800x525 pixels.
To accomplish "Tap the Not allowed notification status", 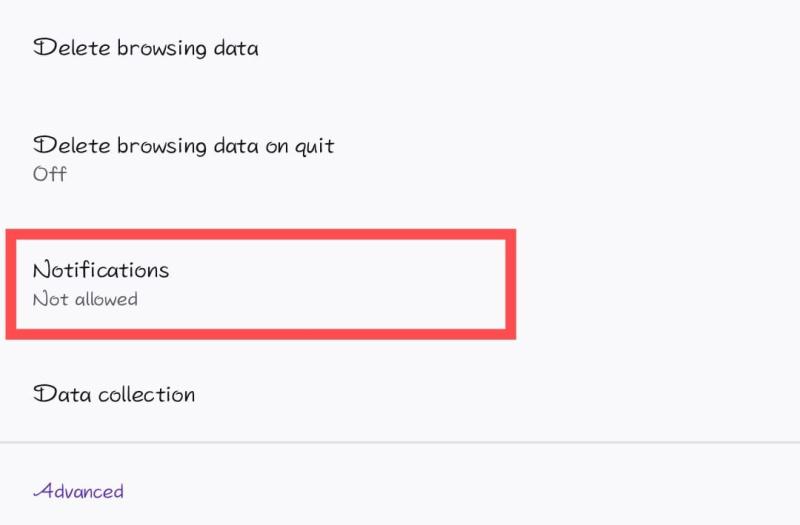I will tap(85, 299).
